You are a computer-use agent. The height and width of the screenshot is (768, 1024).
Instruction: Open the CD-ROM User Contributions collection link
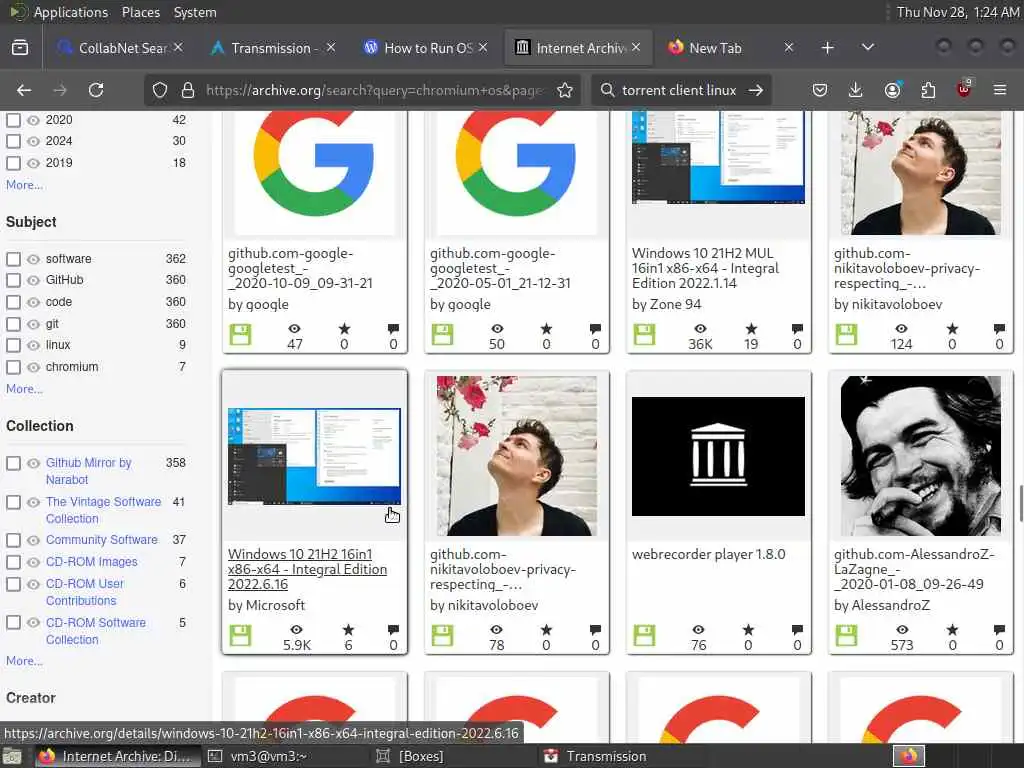tap(84, 592)
